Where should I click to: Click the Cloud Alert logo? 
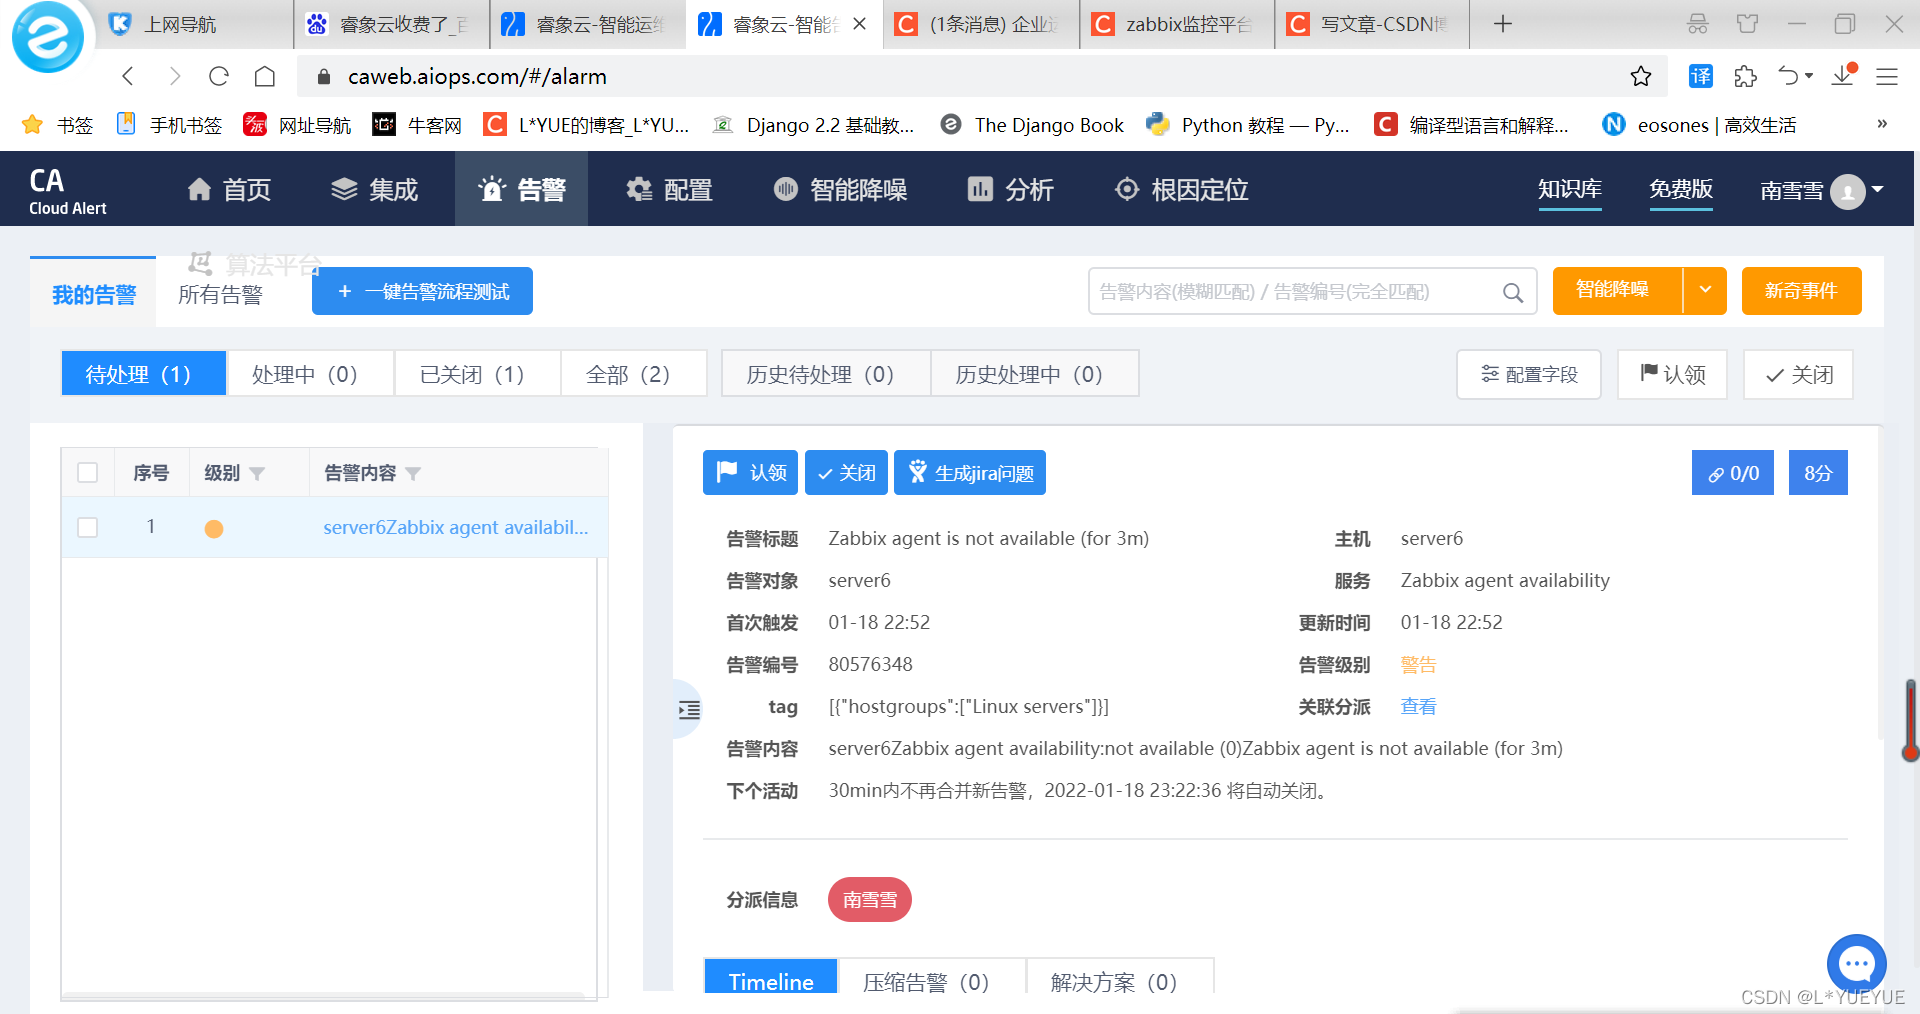(x=67, y=190)
